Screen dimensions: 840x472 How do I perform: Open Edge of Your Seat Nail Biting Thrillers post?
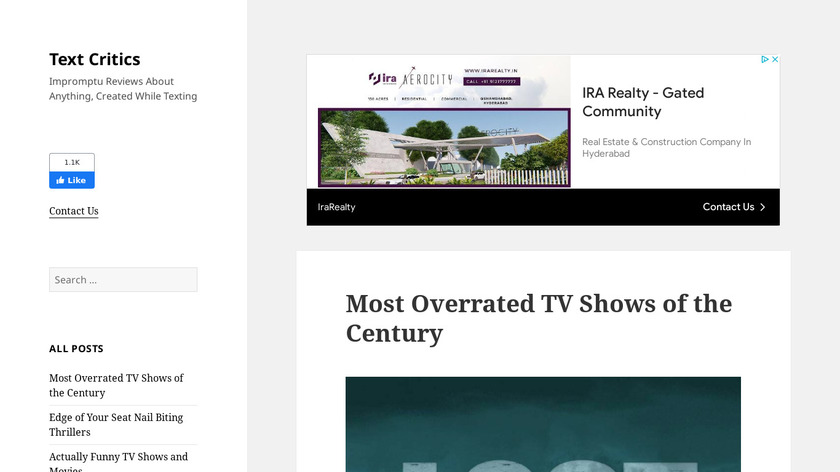coord(116,424)
